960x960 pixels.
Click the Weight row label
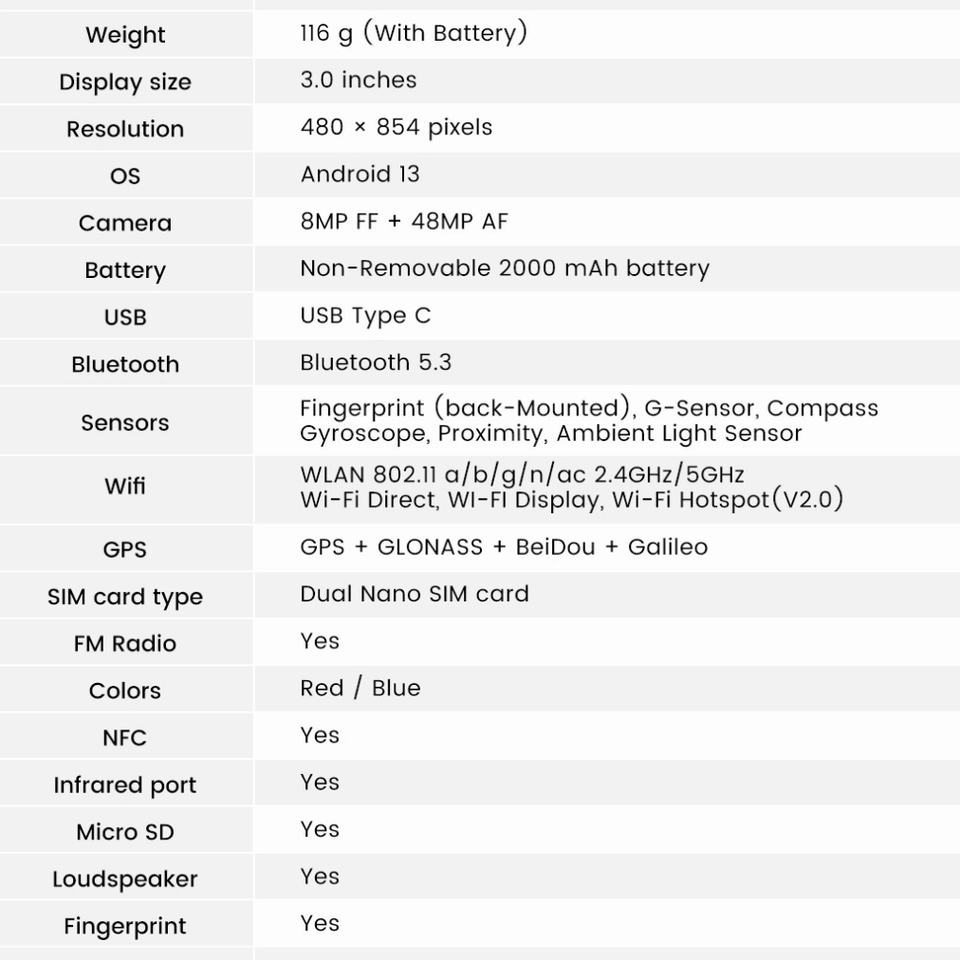coord(125,35)
